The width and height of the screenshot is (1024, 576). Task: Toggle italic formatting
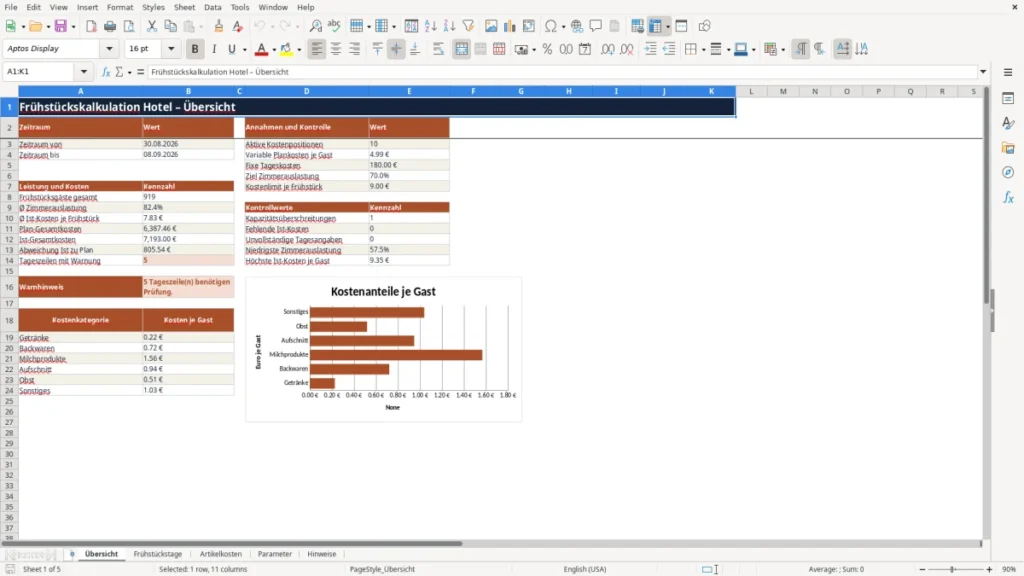tap(214, 49)
